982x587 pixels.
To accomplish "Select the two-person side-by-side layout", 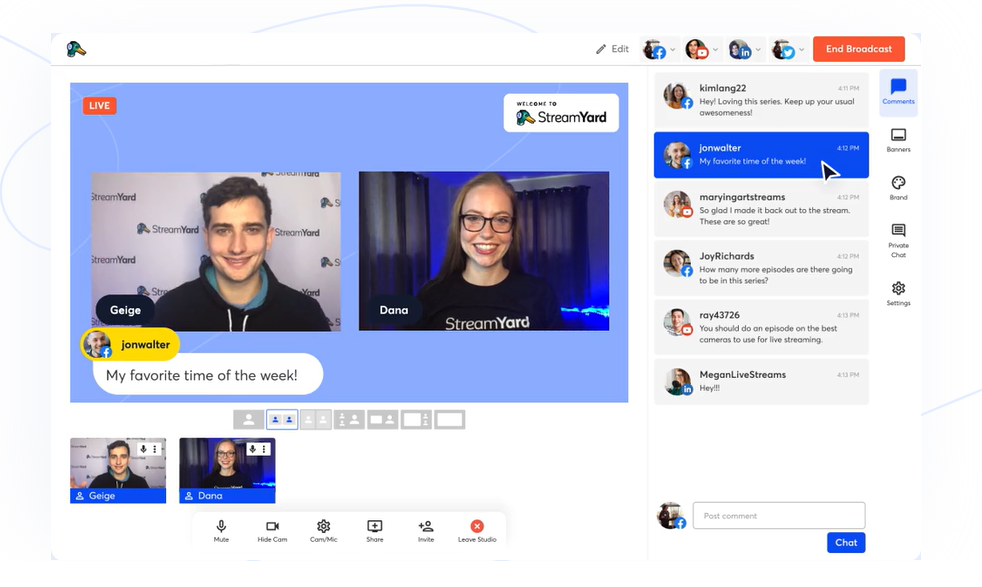I will pos(282,420).
